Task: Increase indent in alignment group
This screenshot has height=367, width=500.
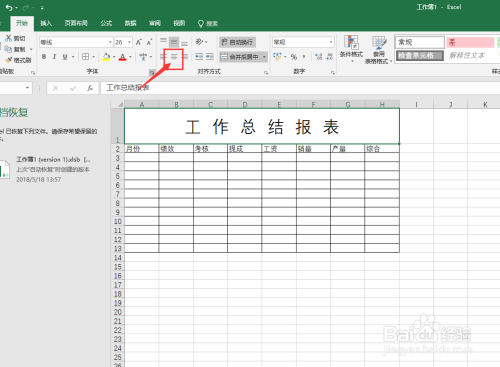Action: click(x=210, y=57)
